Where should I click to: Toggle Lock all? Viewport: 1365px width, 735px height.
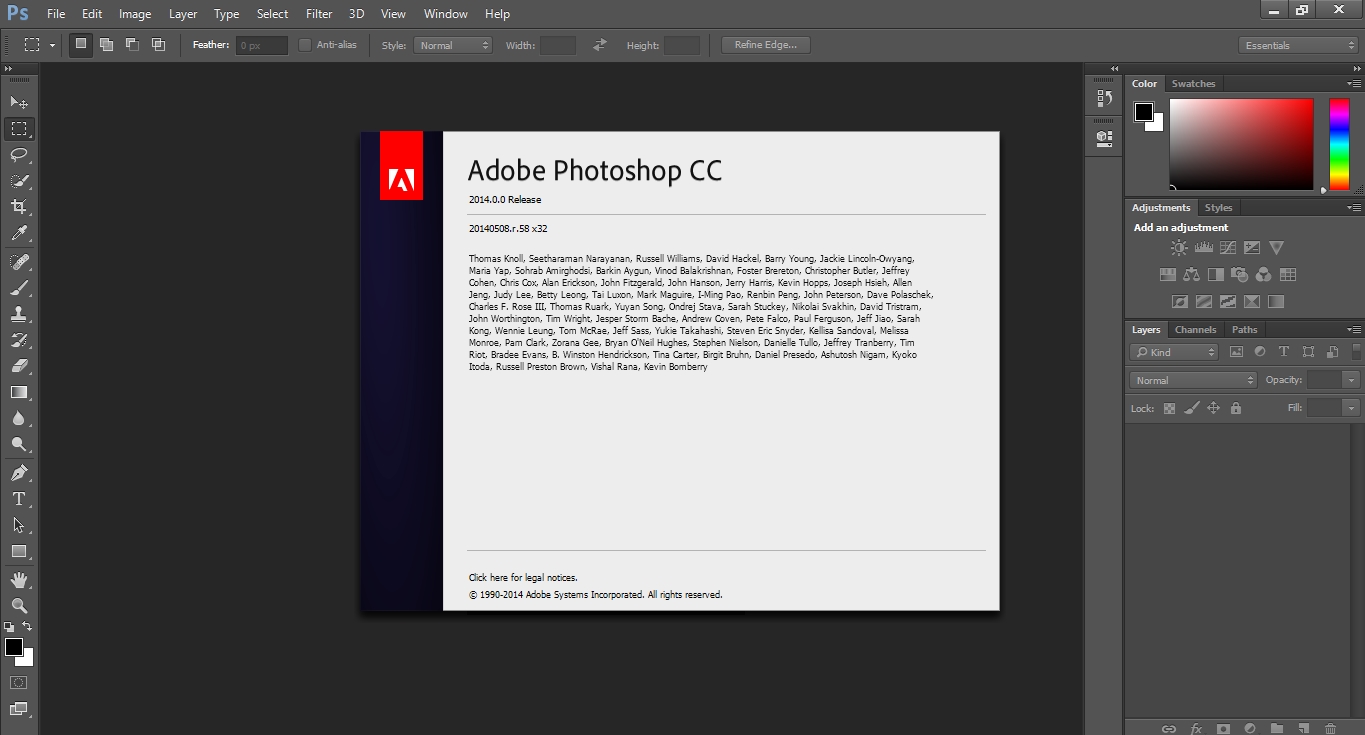pyautogui.click(x=1236, y=408)
